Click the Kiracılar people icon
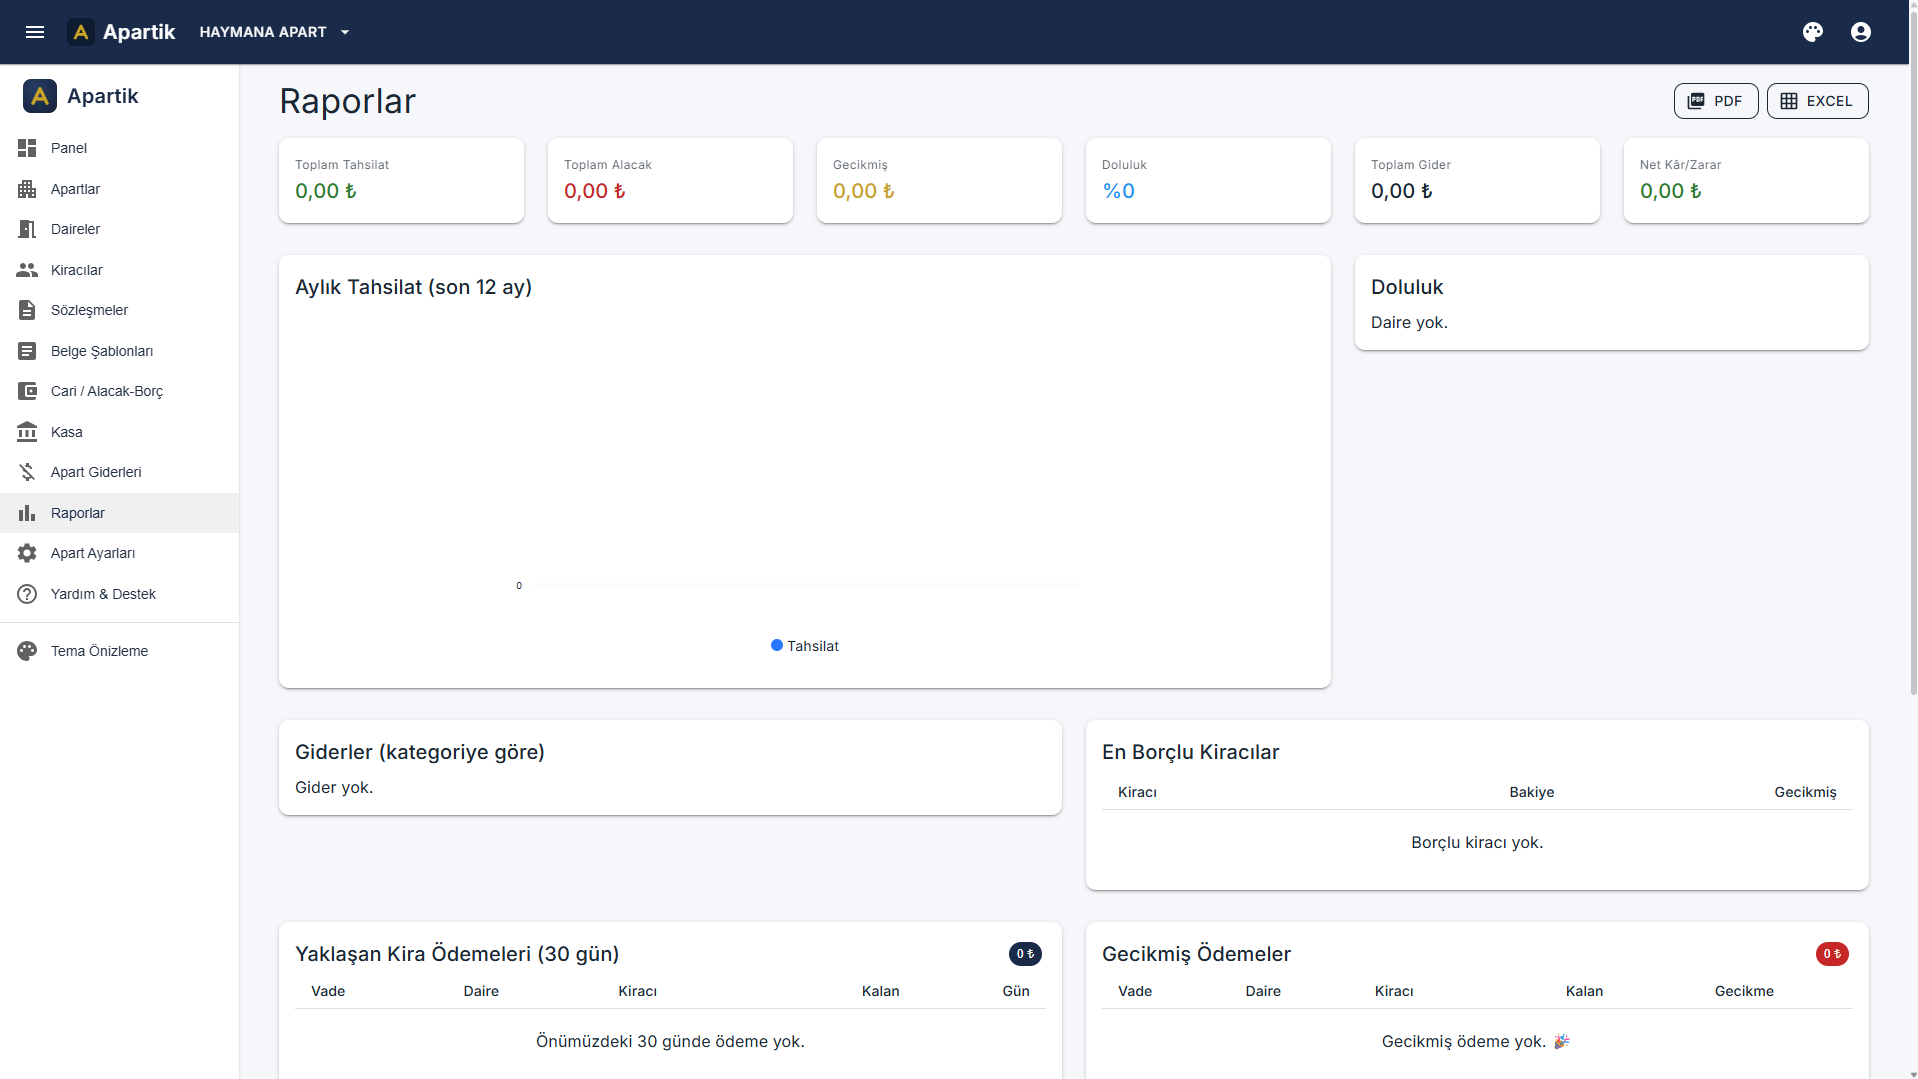 coord(27,270)
